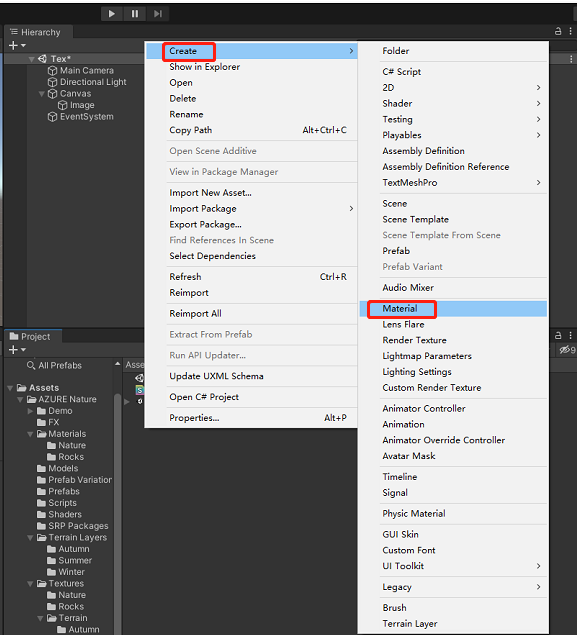This screenshot has height=635, width=577.
Task: Choose Reimport All menu entry
Action: (251, 313)
